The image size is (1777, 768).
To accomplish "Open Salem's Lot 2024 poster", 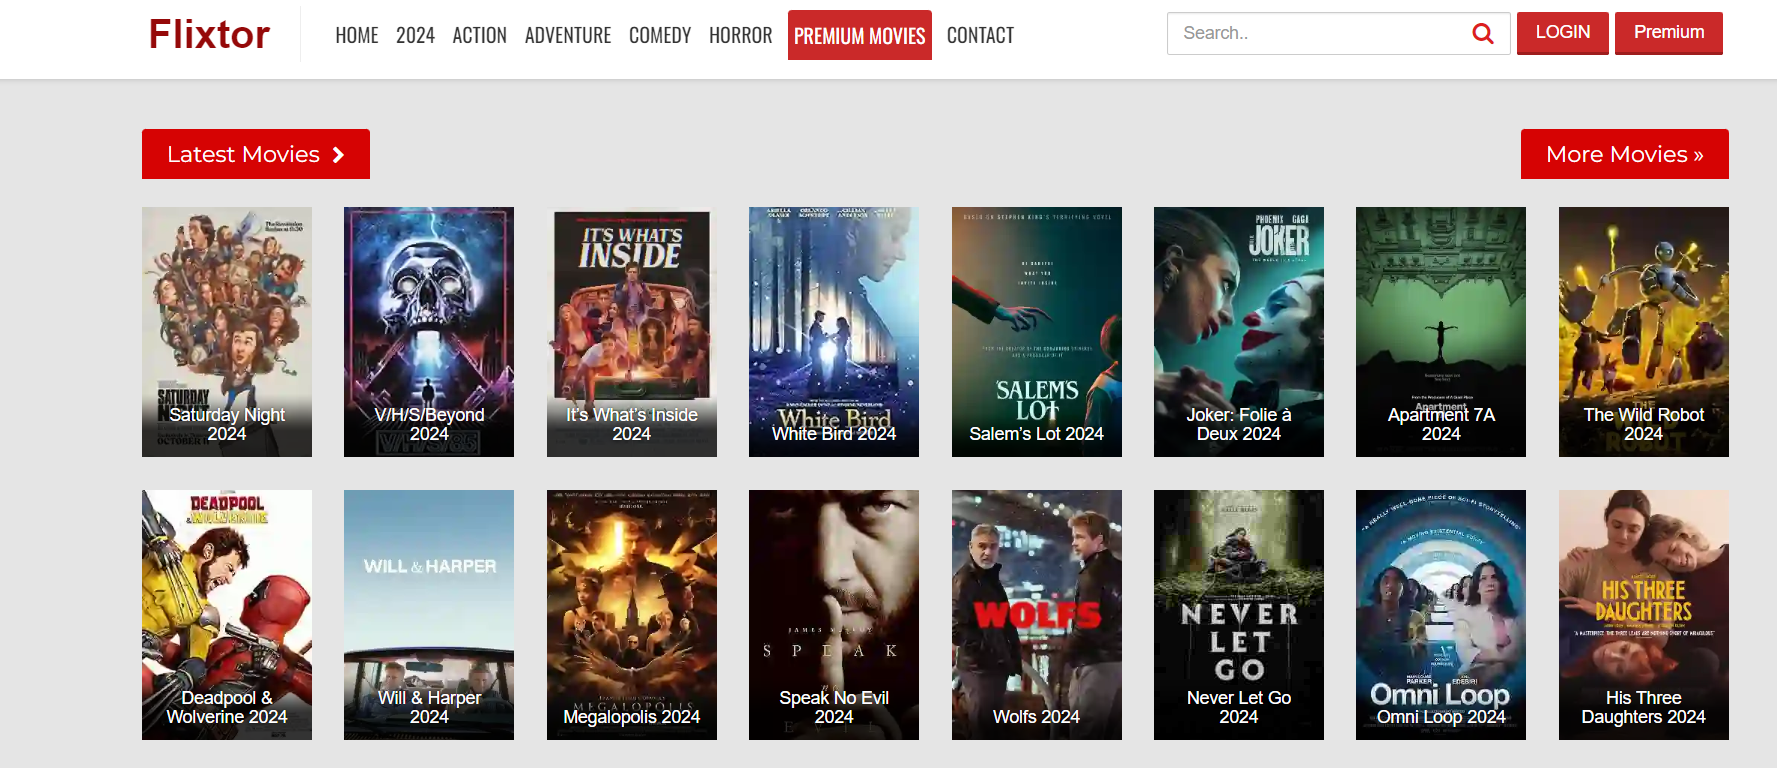I will click(1037, 332).
